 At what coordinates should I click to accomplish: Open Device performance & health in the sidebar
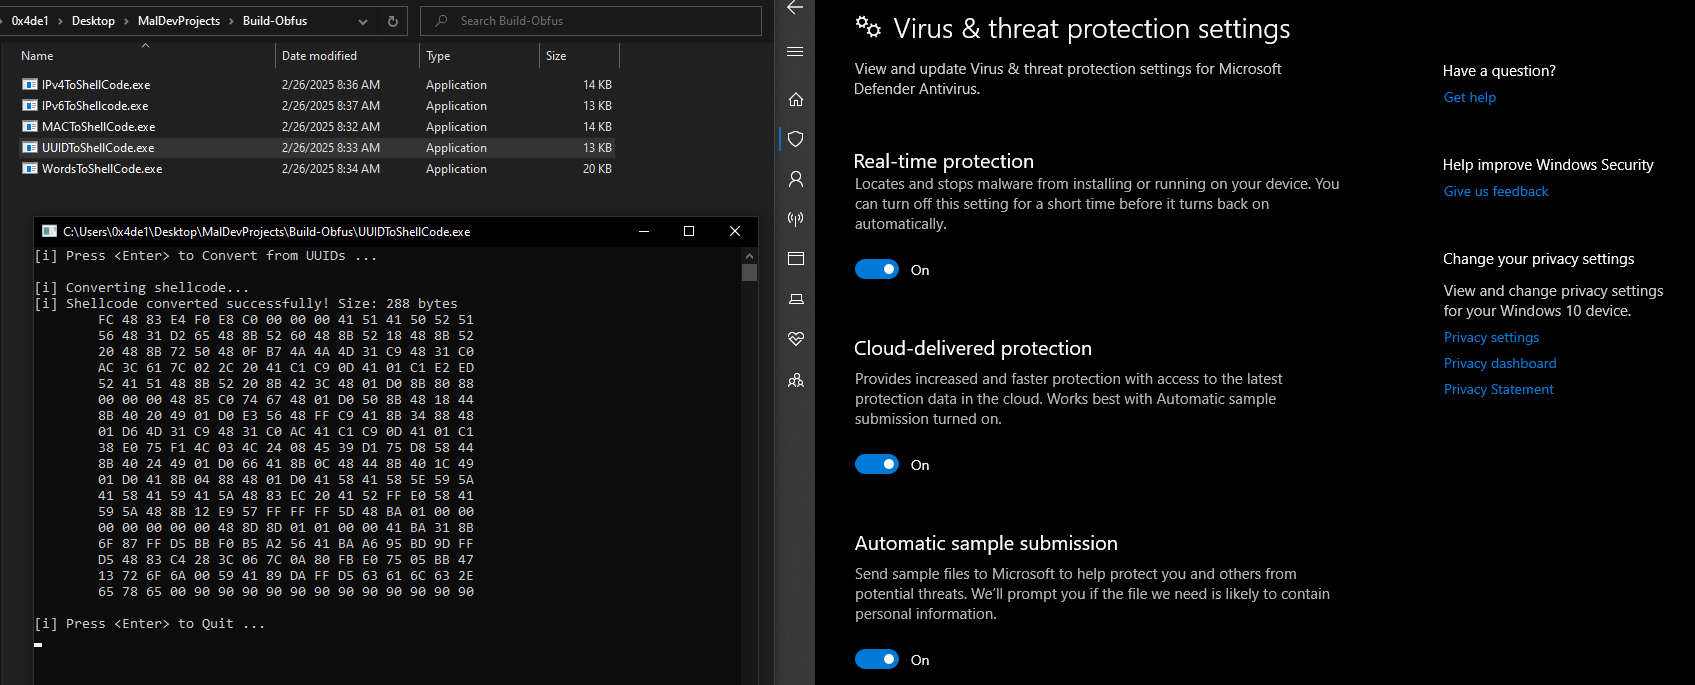[796, 339]
